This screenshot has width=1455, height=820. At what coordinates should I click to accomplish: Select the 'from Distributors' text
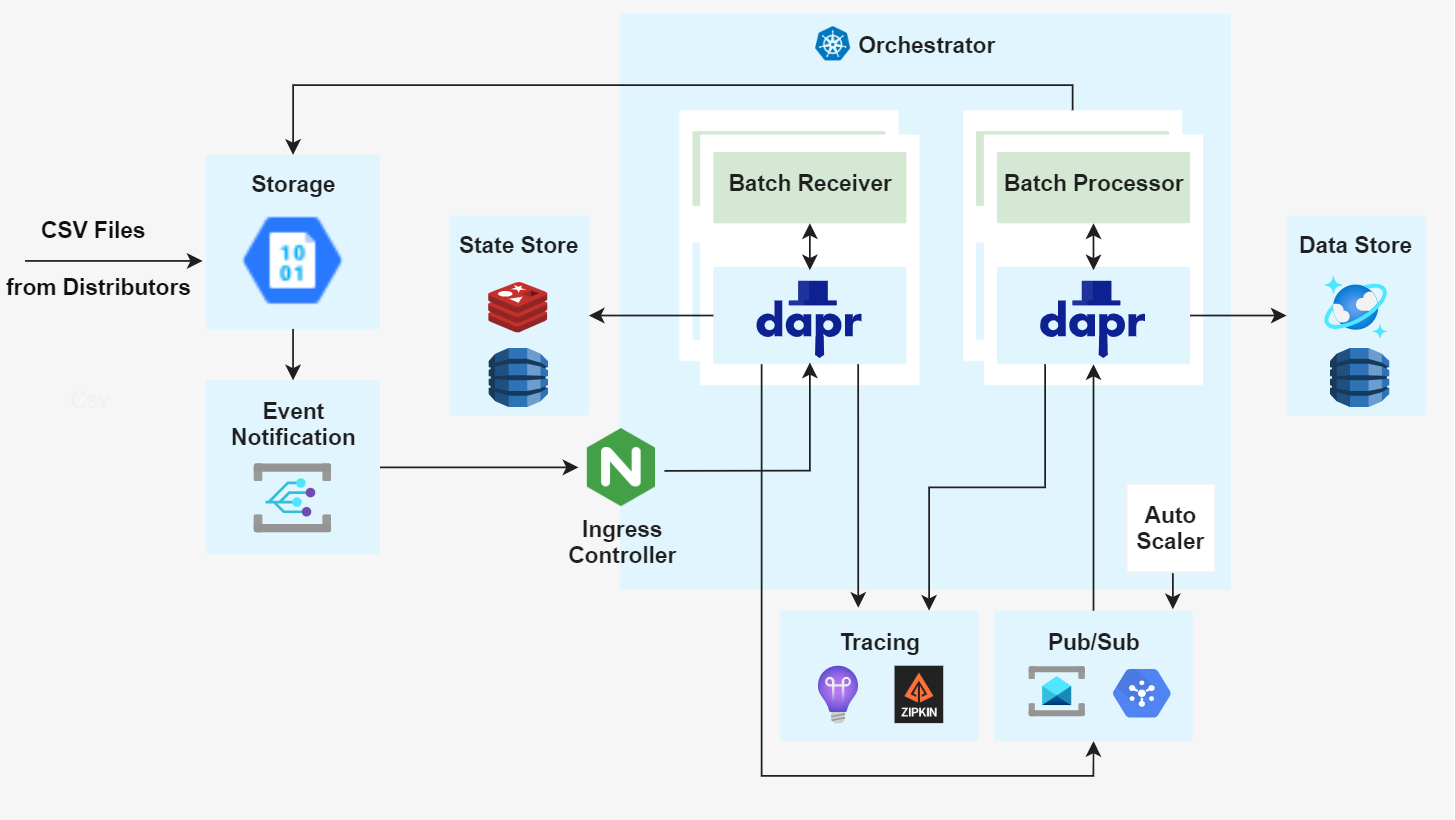point(98,287)
